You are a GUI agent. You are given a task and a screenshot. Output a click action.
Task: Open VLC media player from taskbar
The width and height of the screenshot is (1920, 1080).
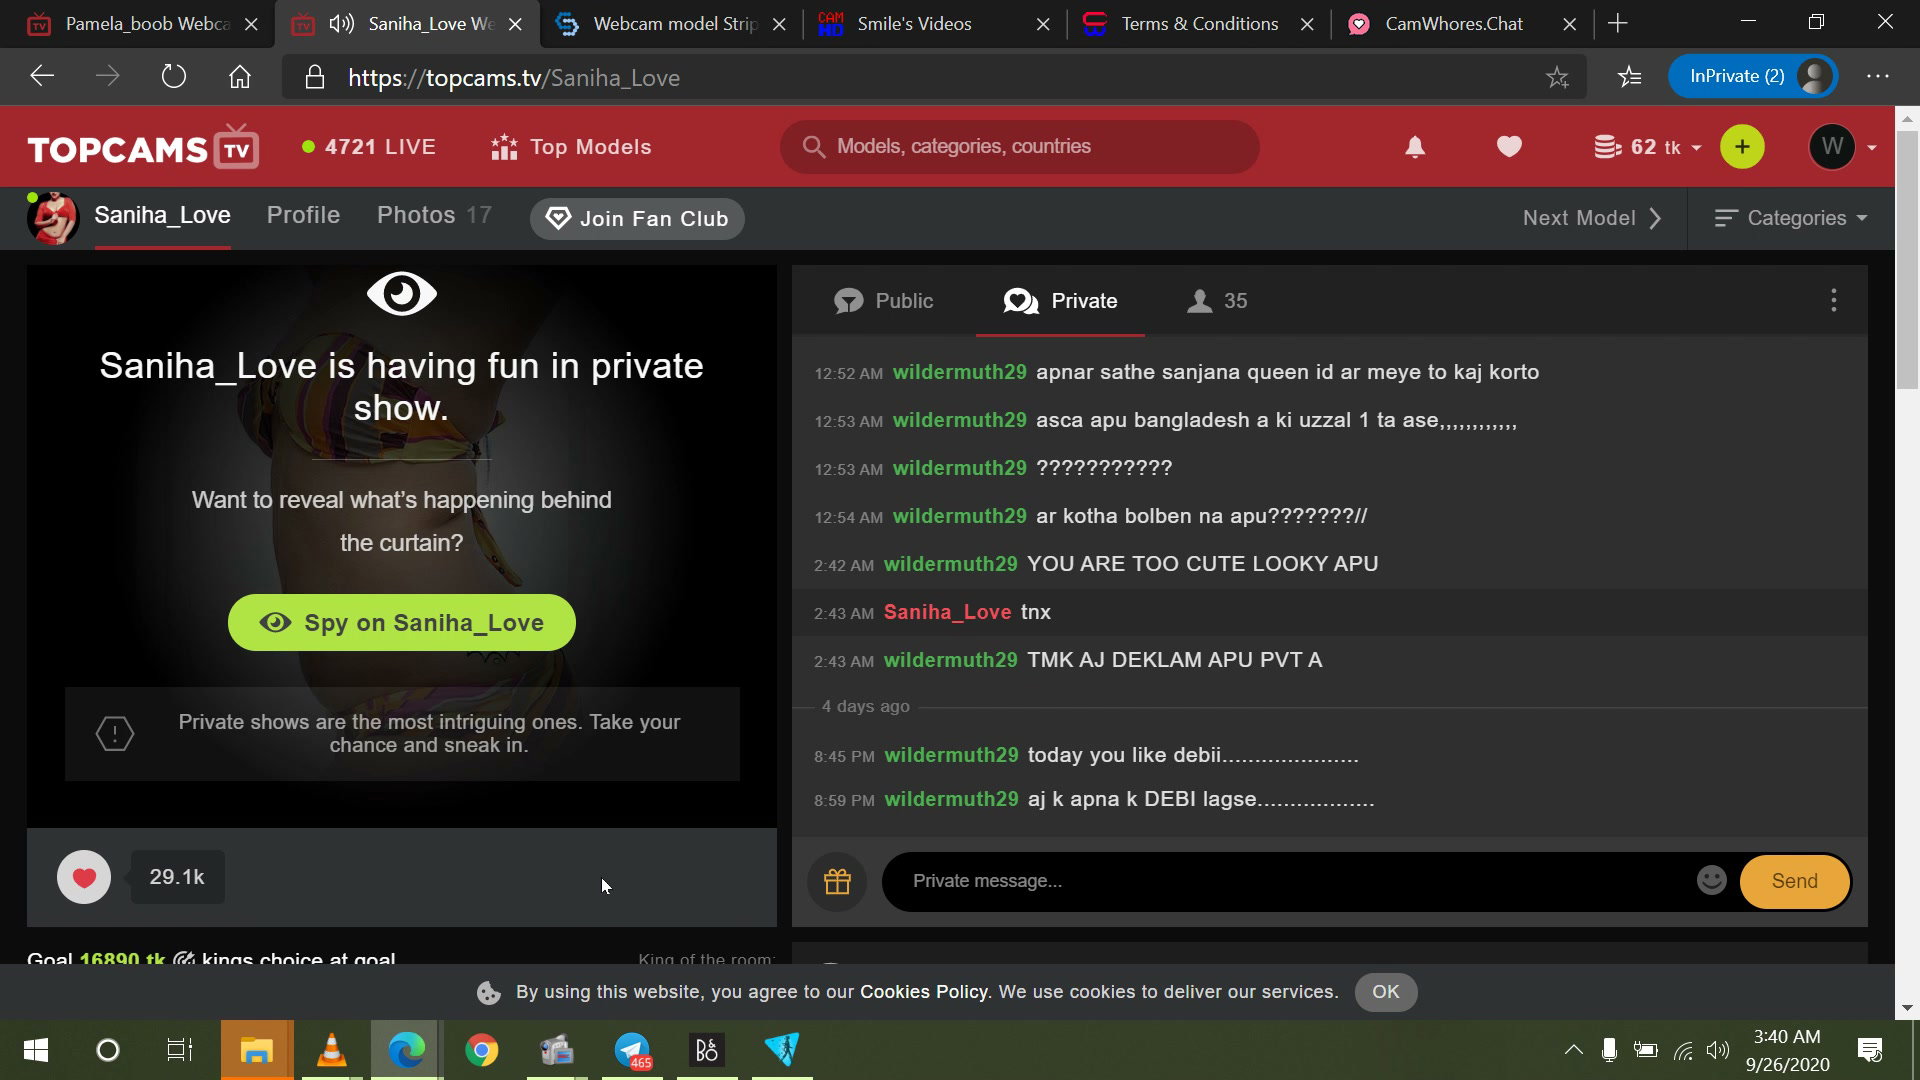tap(331, 1050)
